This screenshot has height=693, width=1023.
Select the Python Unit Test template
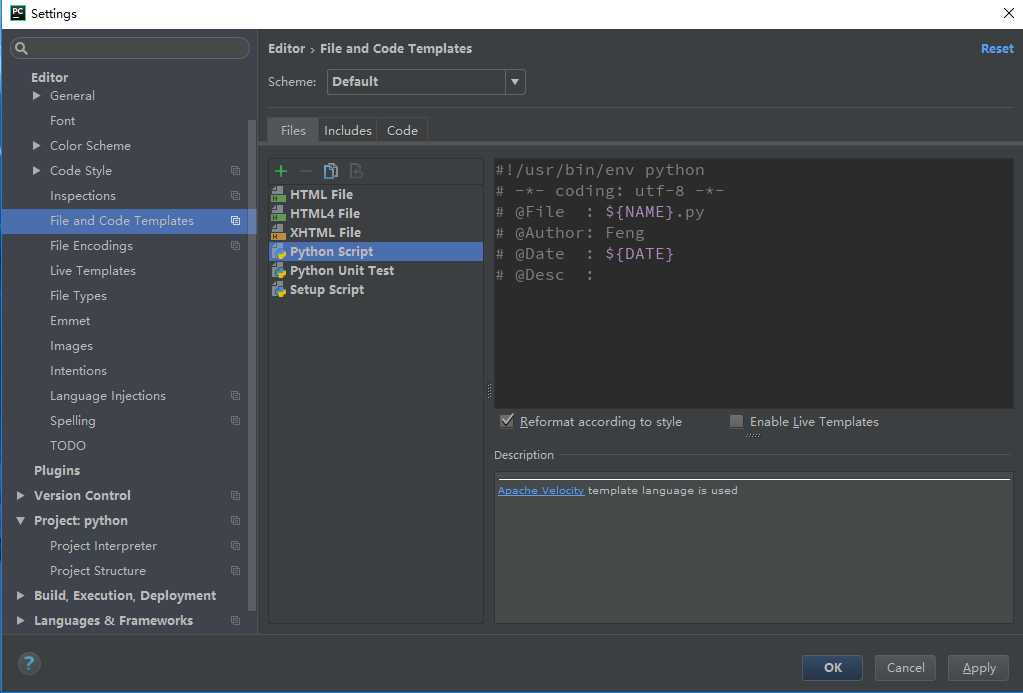pos(376,270)
